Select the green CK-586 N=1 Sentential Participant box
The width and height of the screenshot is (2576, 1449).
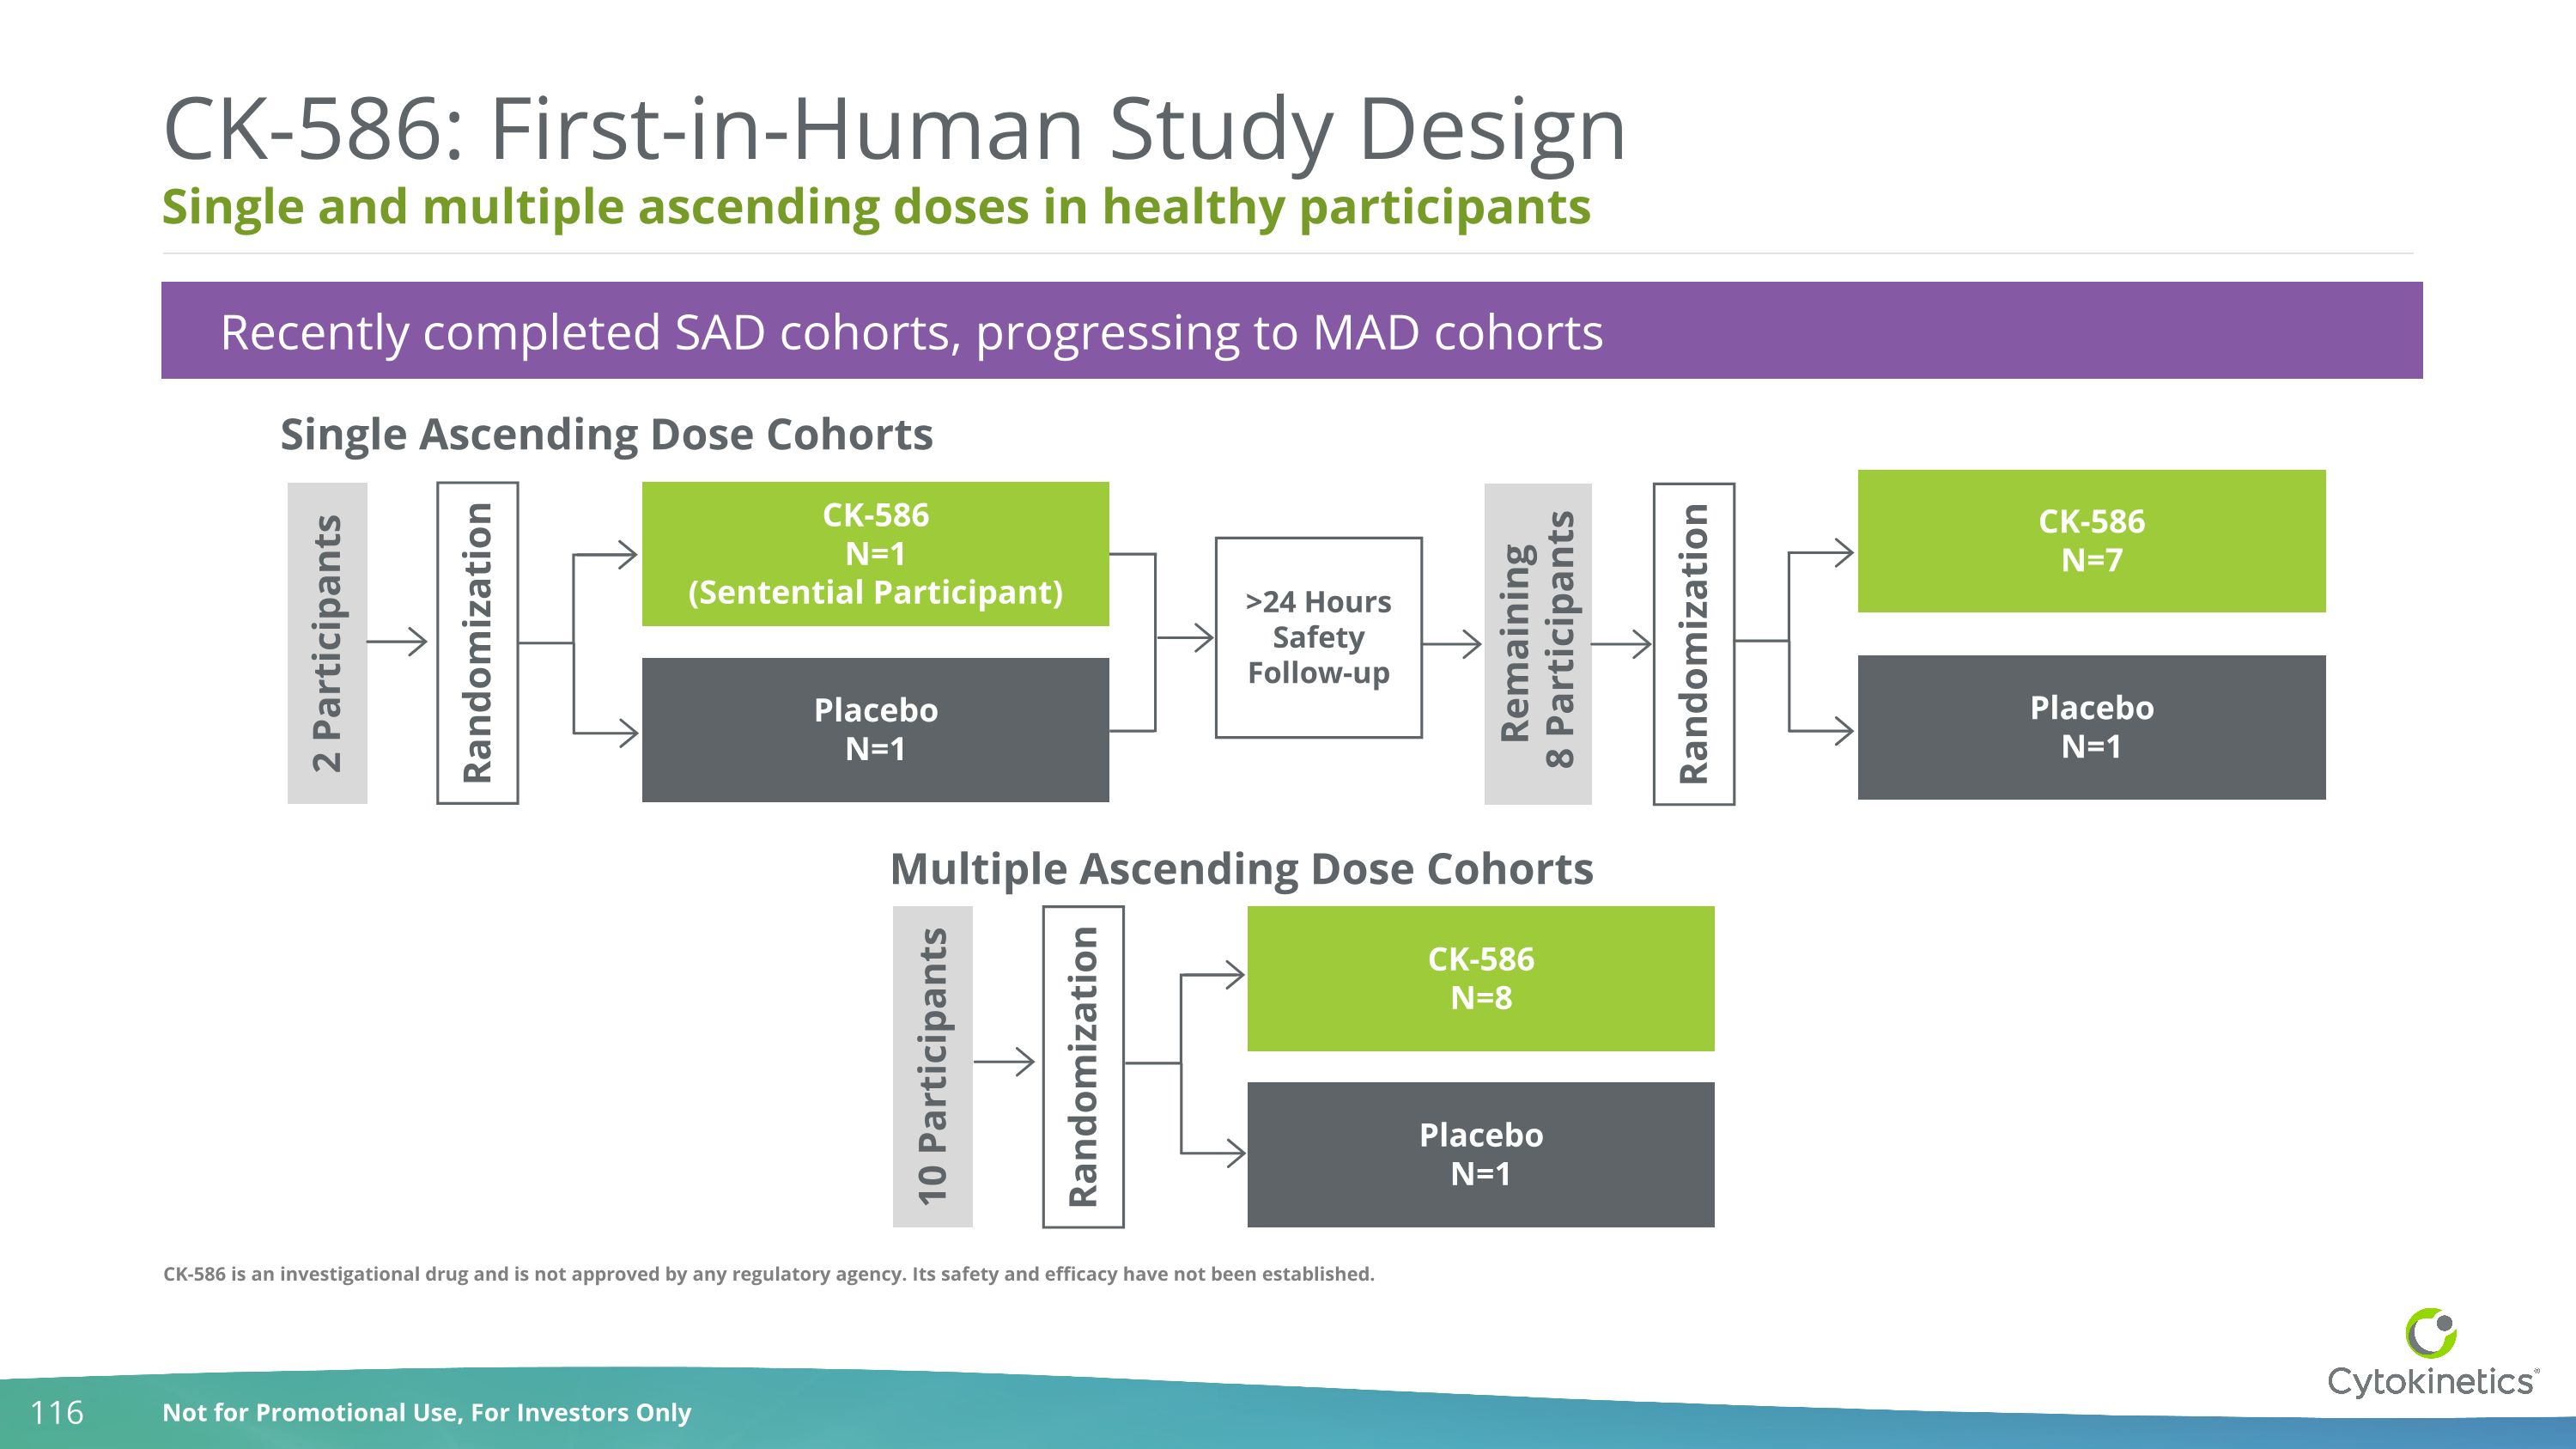tap(875, 553)
